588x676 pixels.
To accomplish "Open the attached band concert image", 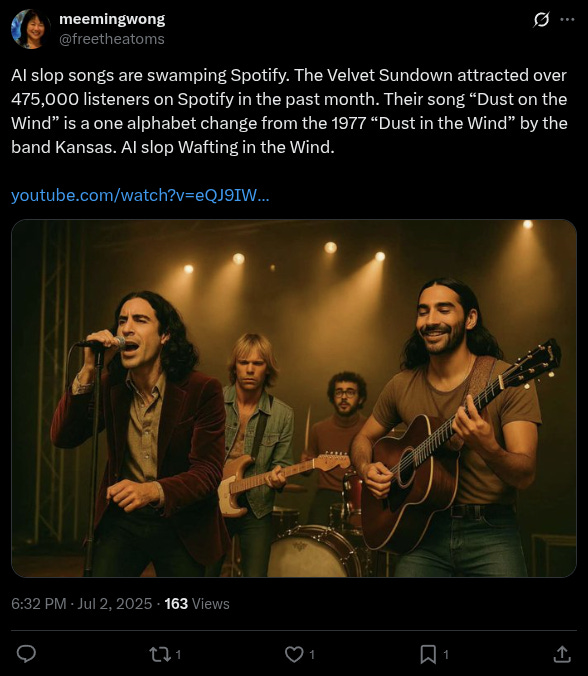I will 294,398.
